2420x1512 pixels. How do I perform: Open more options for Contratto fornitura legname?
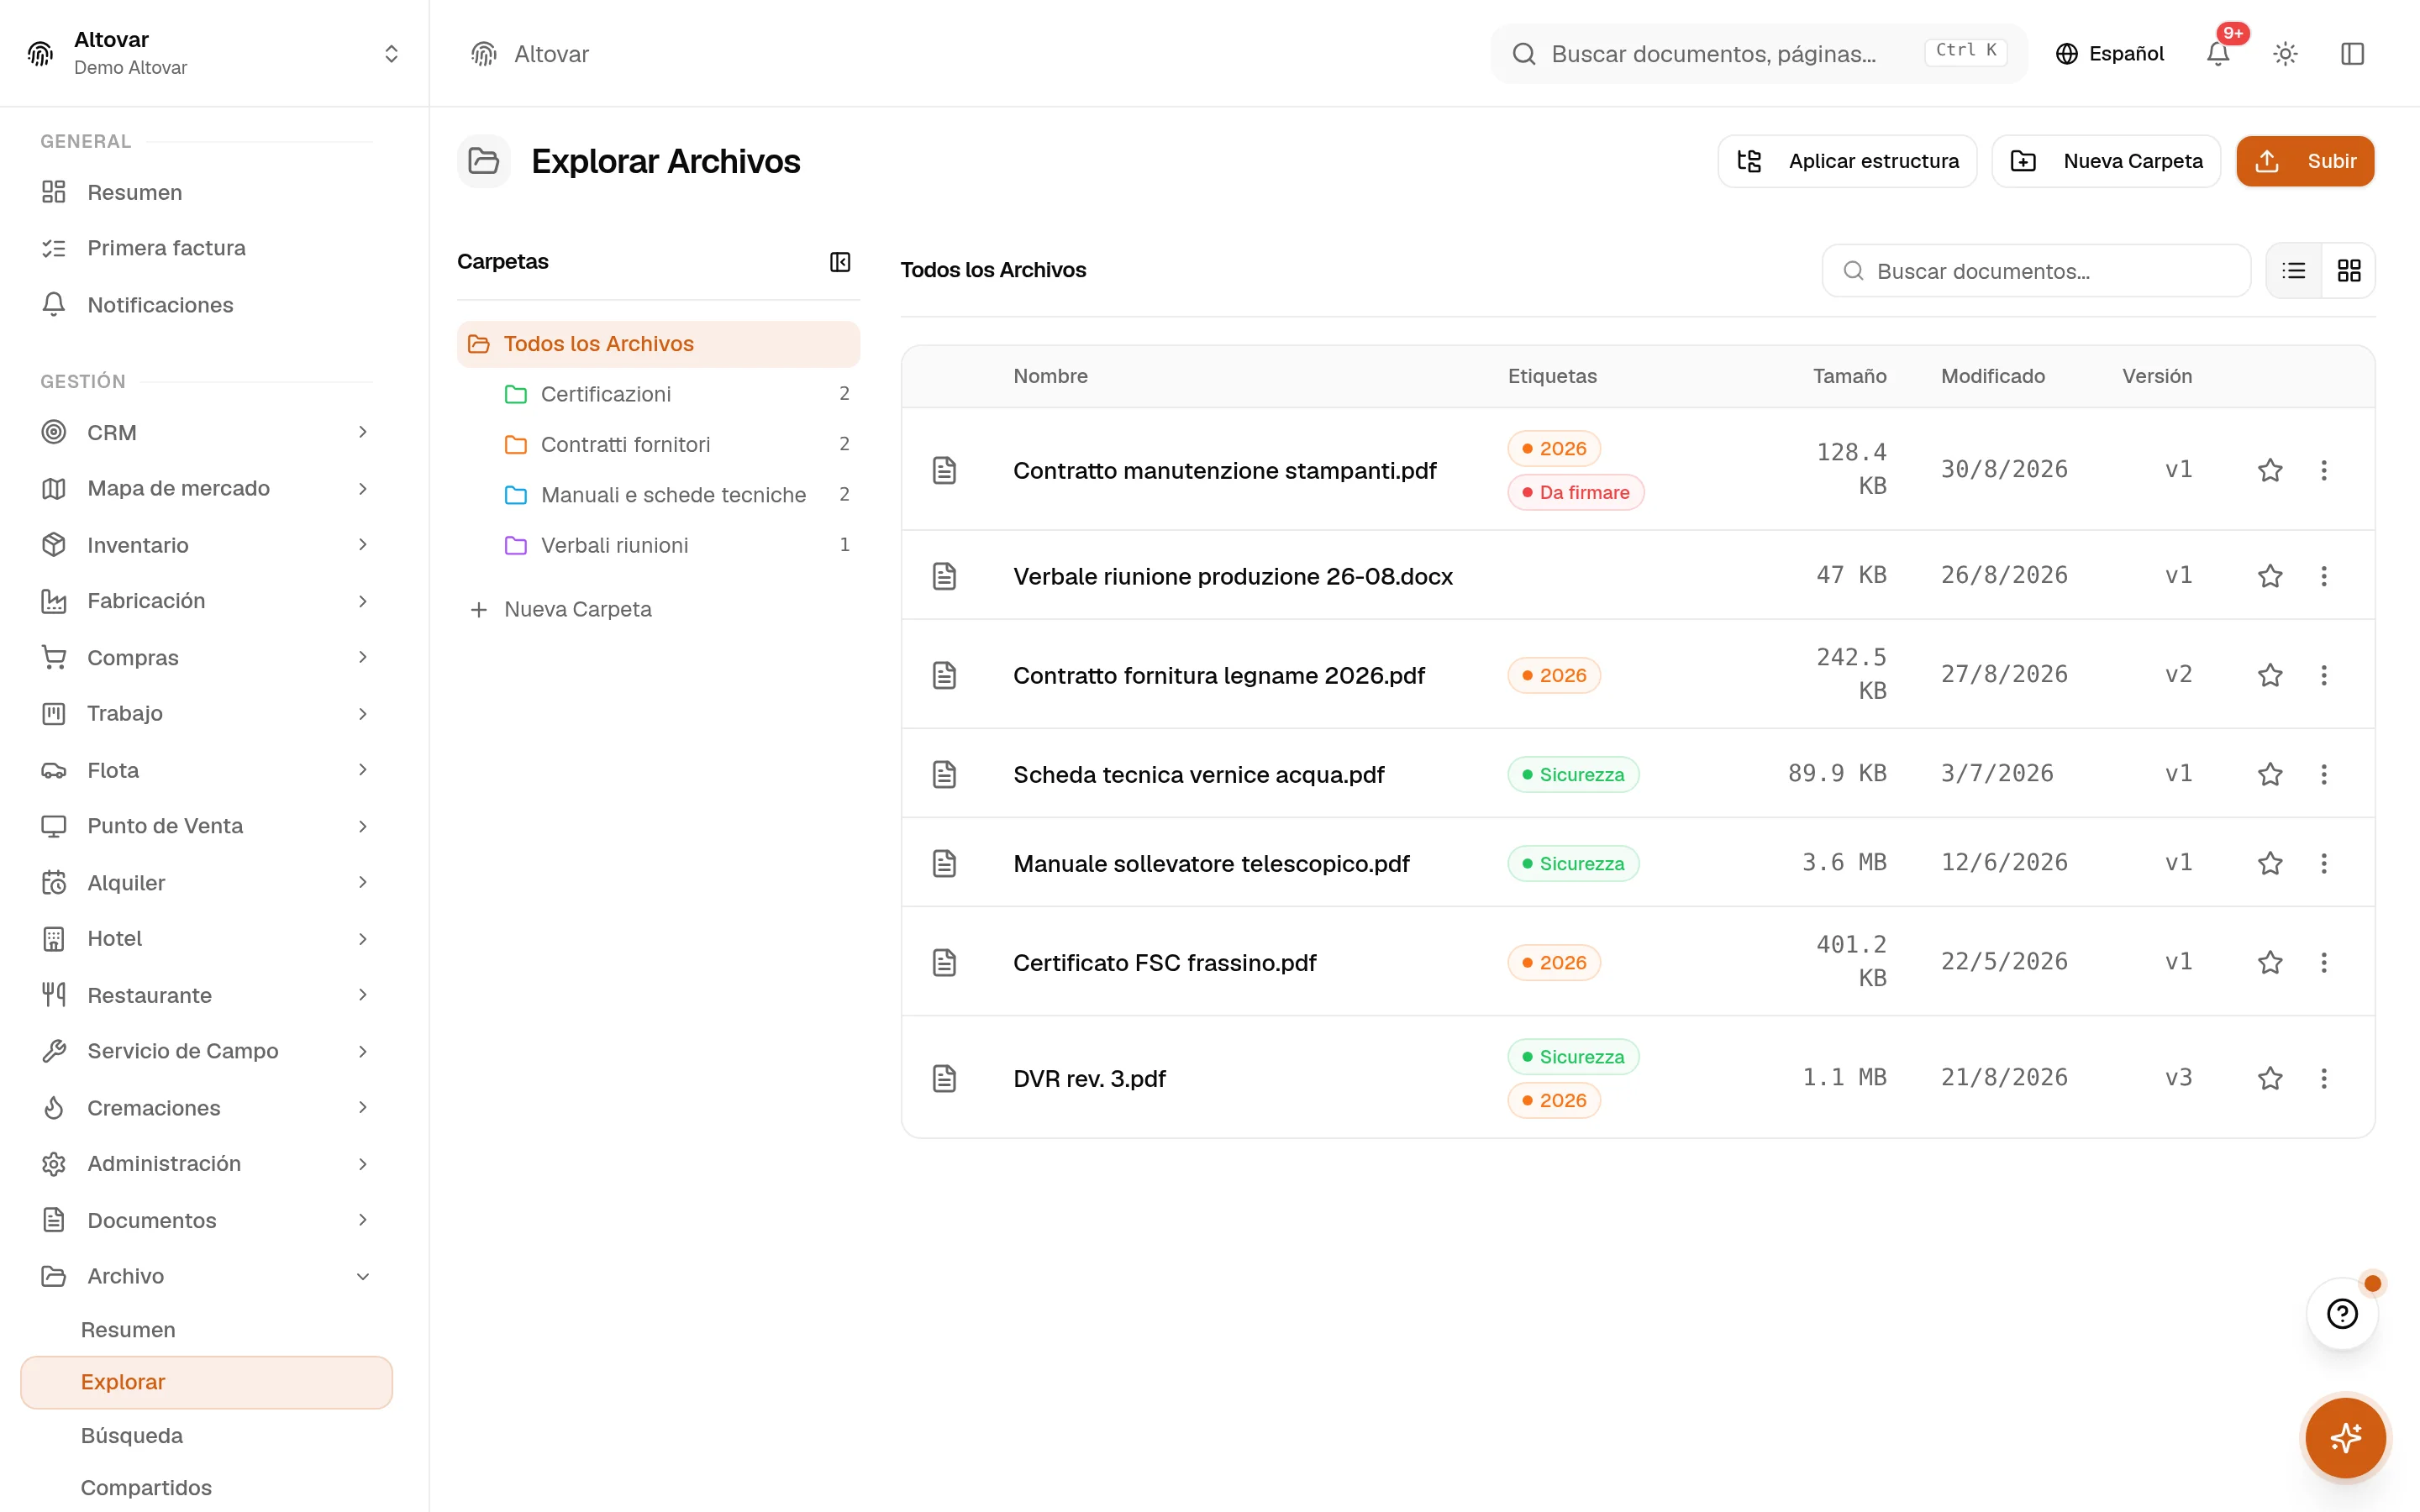pyautogui.click(x=2324, y=675)
